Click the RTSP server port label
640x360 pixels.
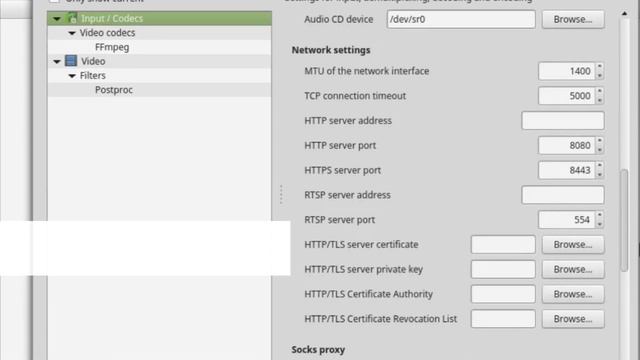(x=340, y=220)
